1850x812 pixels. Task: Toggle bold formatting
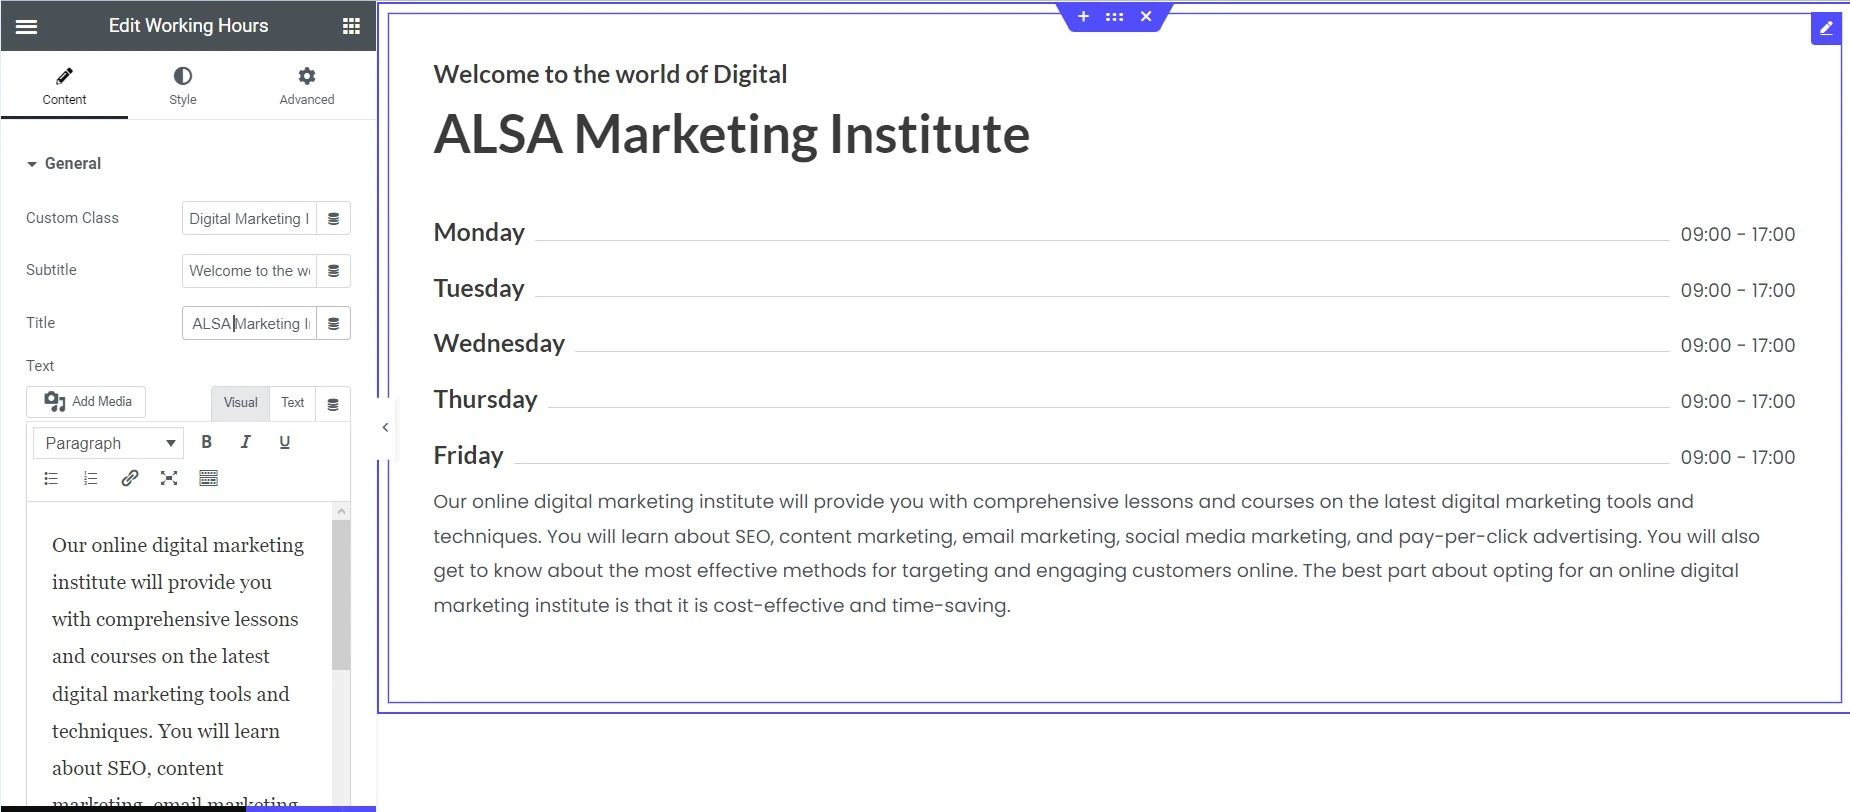coord(207,442)
